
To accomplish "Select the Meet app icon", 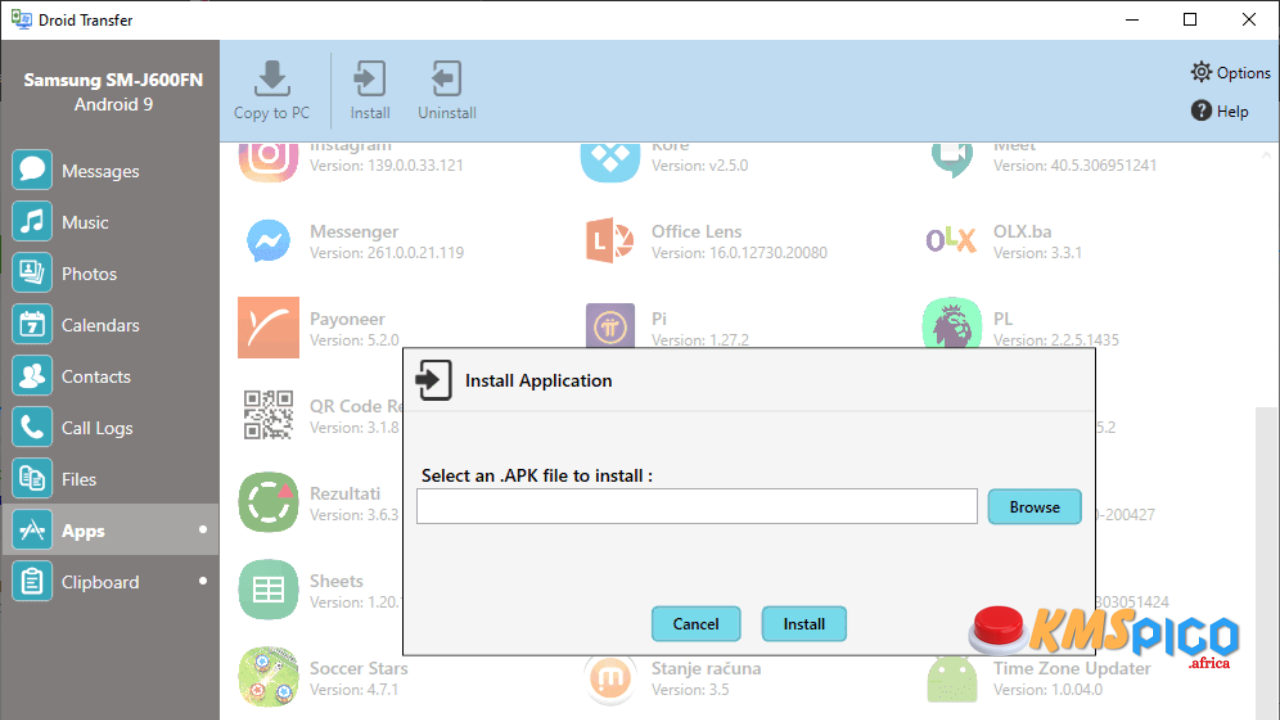I will tap(952, 160).
